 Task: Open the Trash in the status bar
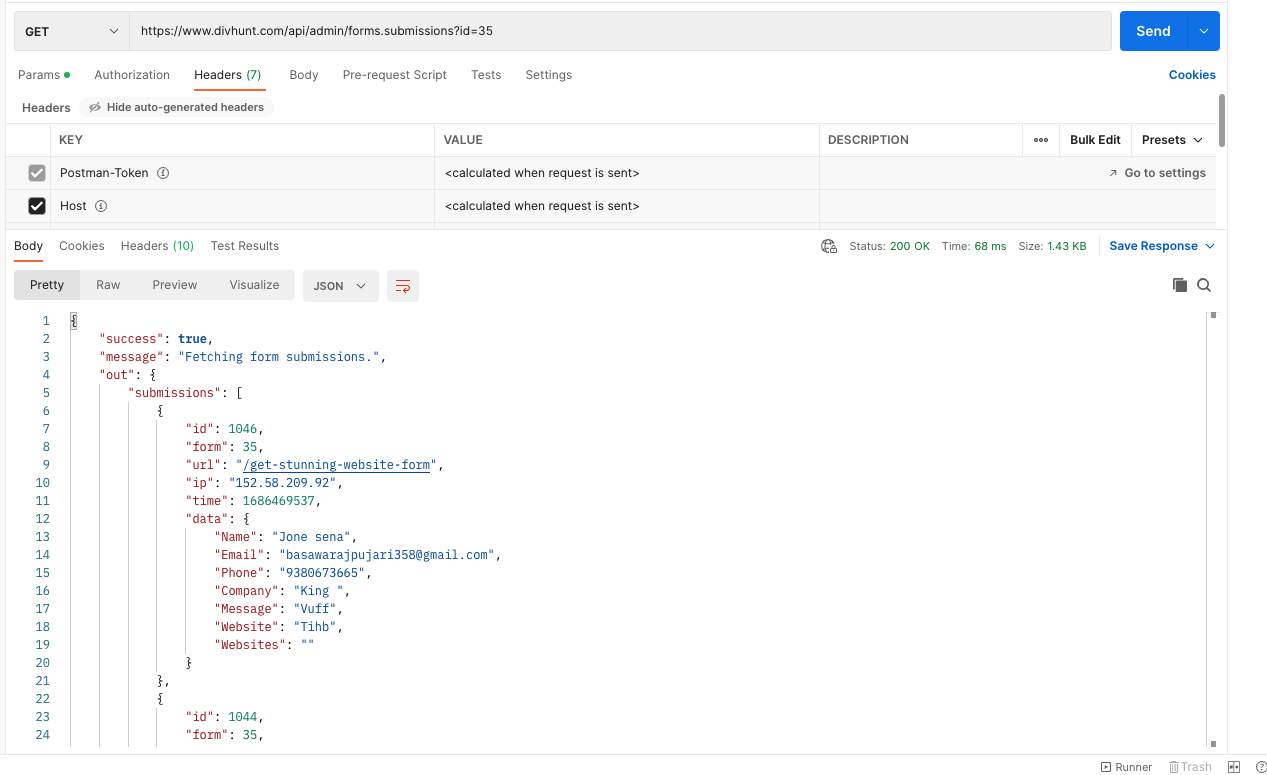coord(1190,767)
